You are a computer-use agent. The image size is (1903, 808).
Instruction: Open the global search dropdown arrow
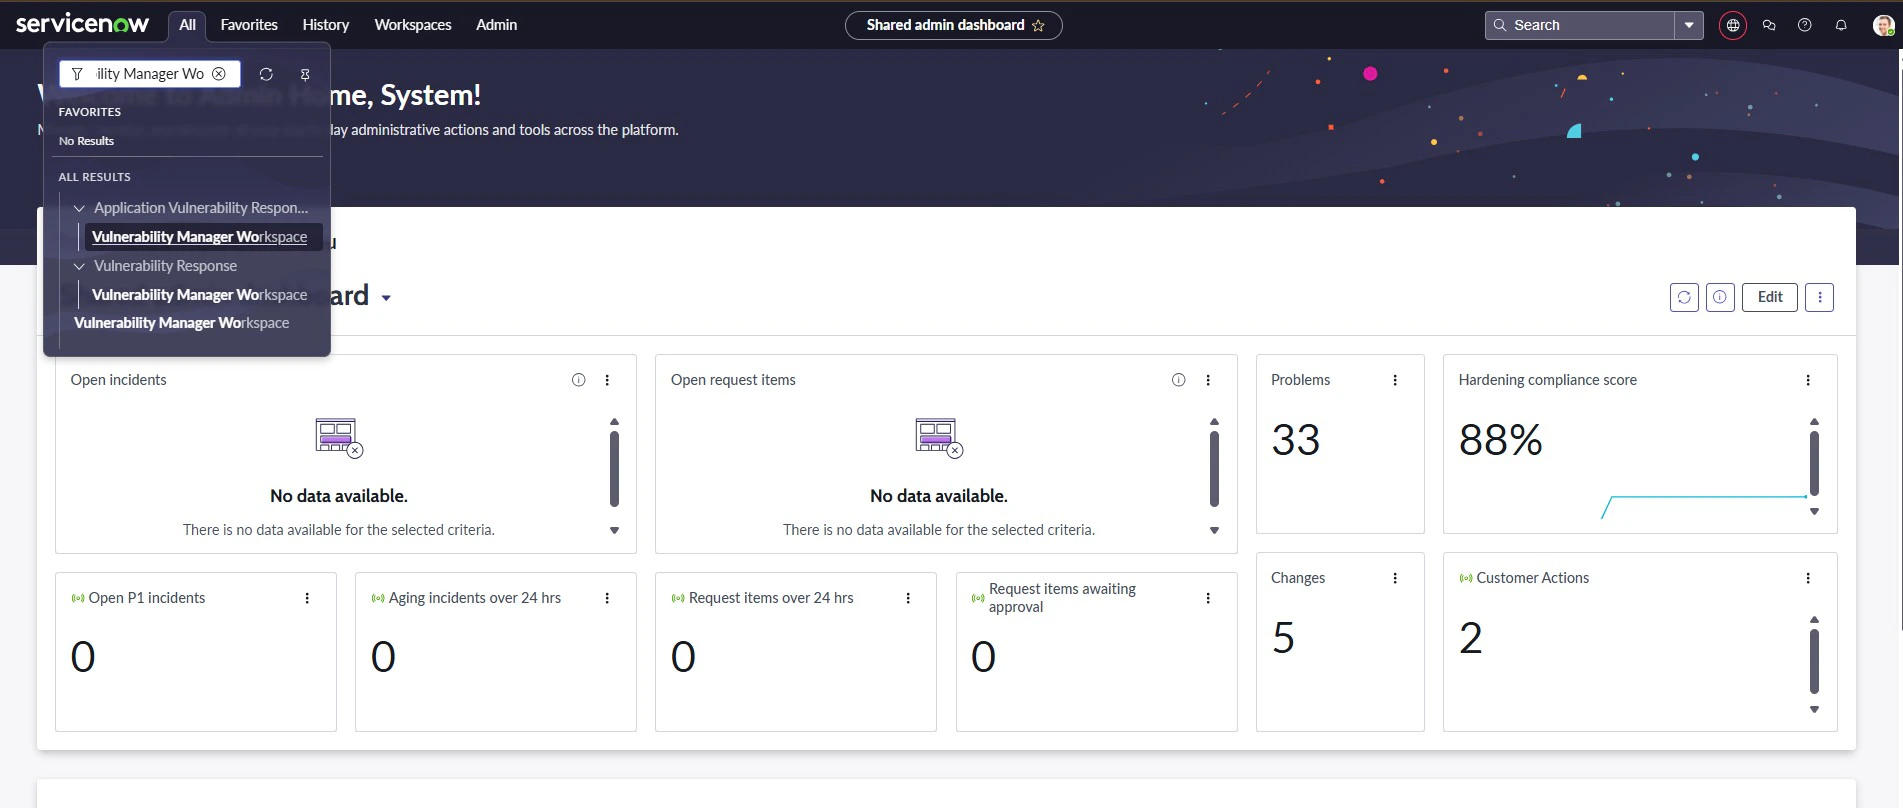click(1689, 25)
